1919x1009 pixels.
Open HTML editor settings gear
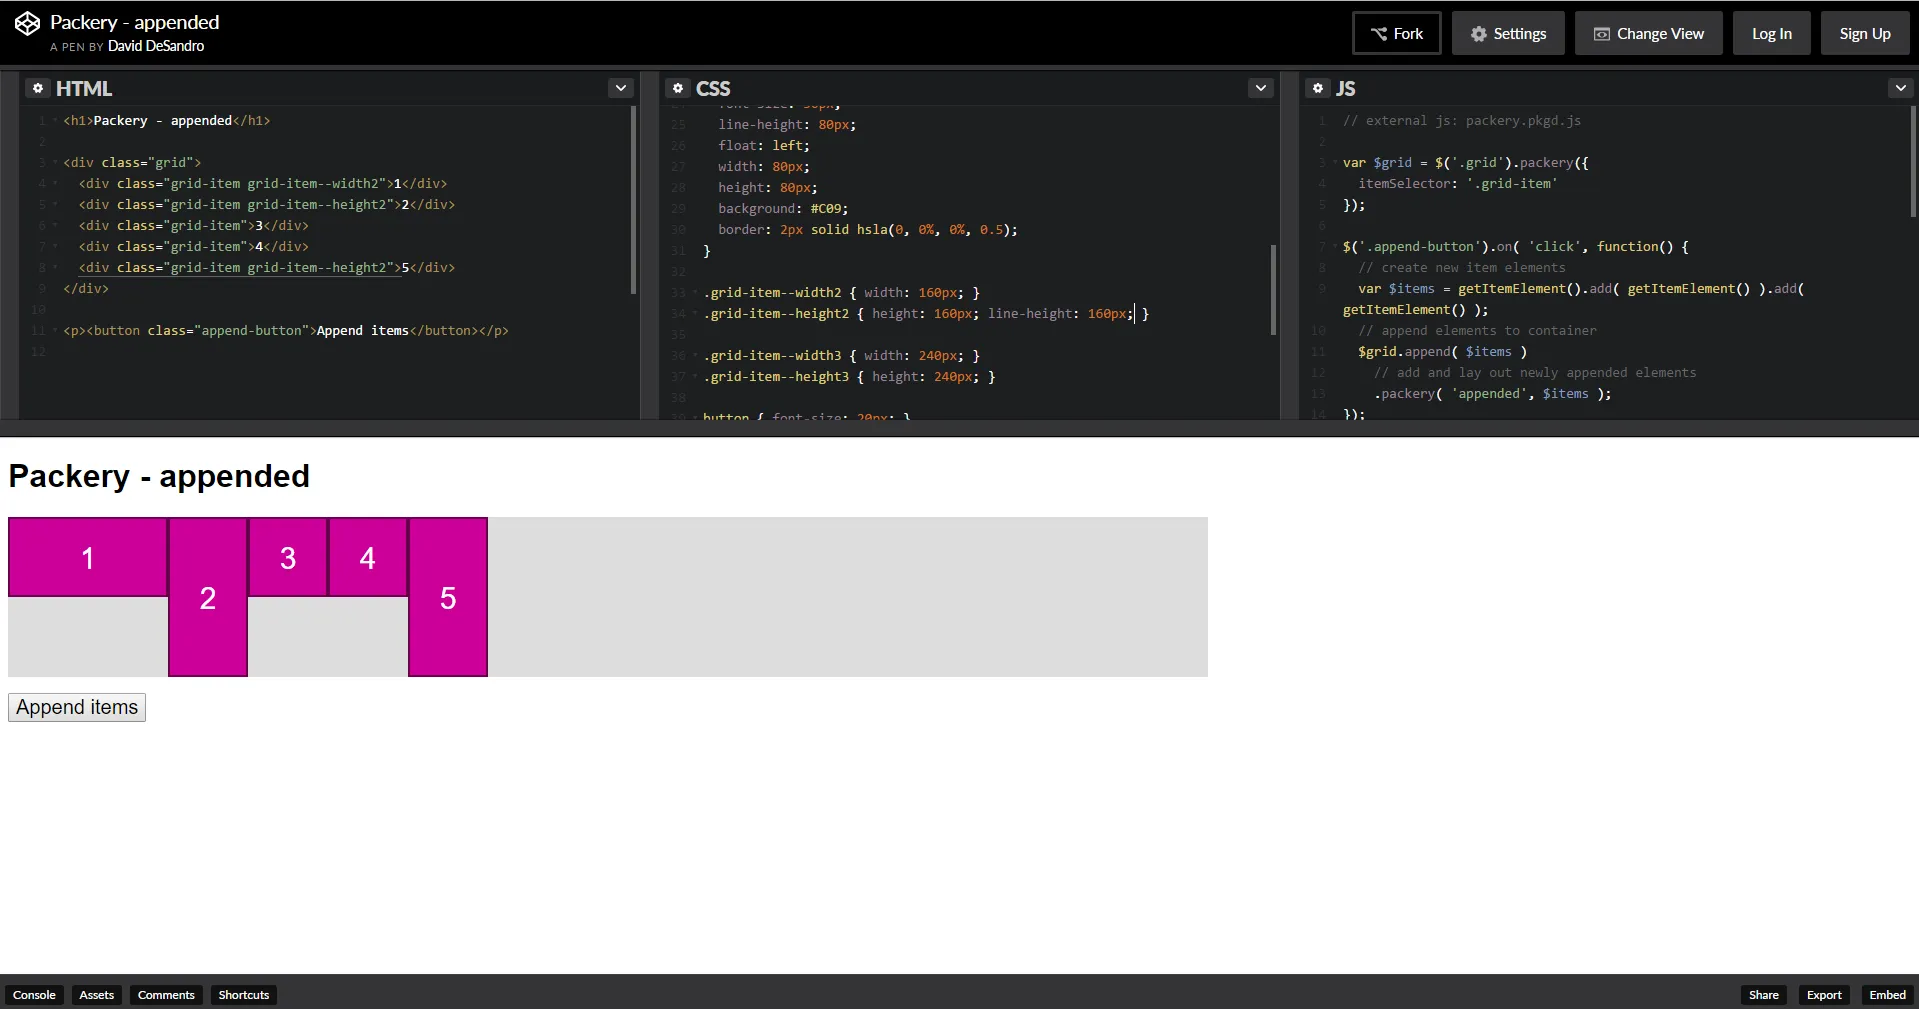click(38, 88)
